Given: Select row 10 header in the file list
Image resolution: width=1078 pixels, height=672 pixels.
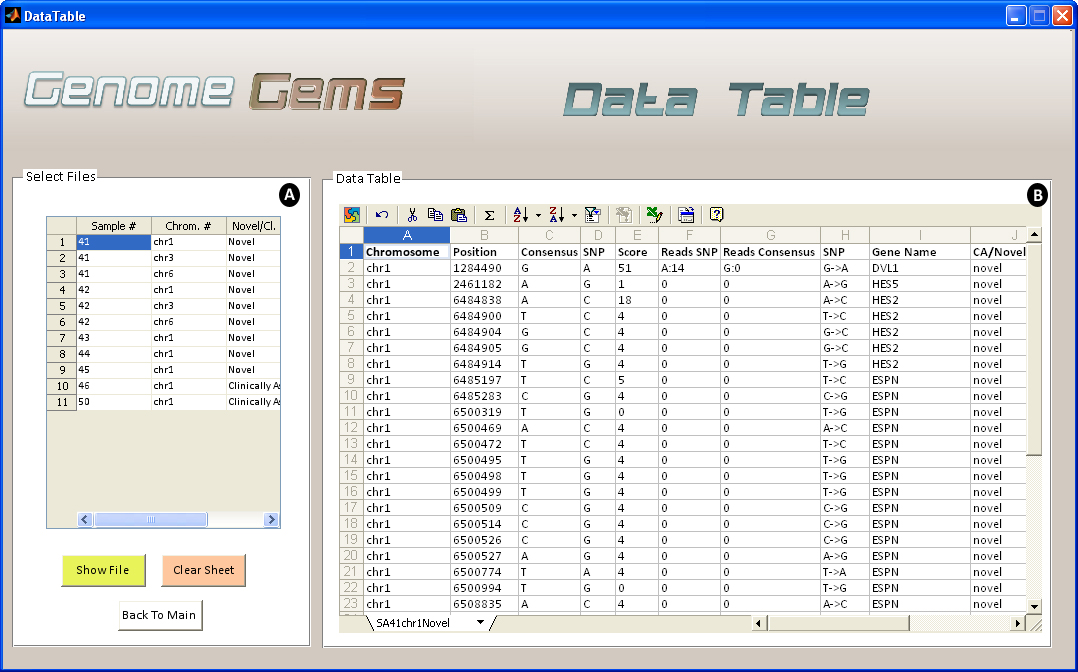Looking at the screenshot, I should click(62, 386).
